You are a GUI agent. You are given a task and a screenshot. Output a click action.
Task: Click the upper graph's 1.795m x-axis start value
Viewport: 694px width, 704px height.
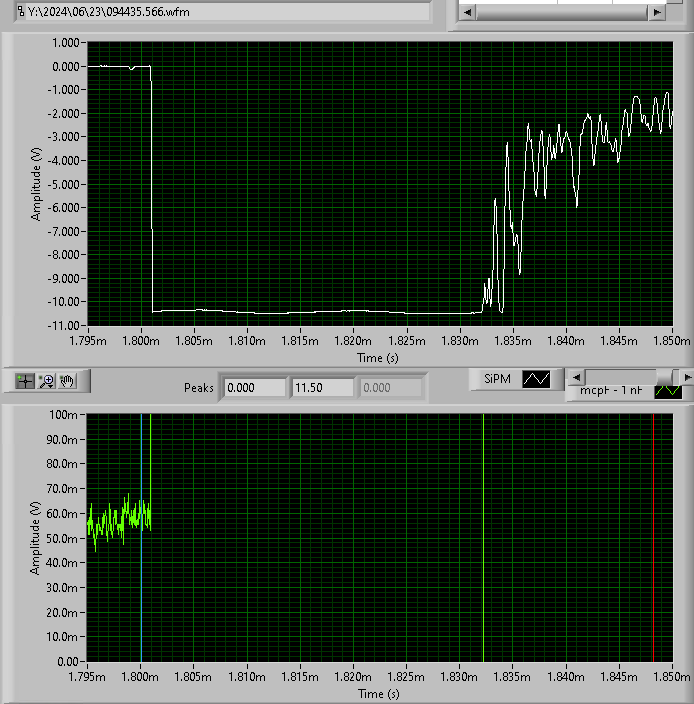88,341
